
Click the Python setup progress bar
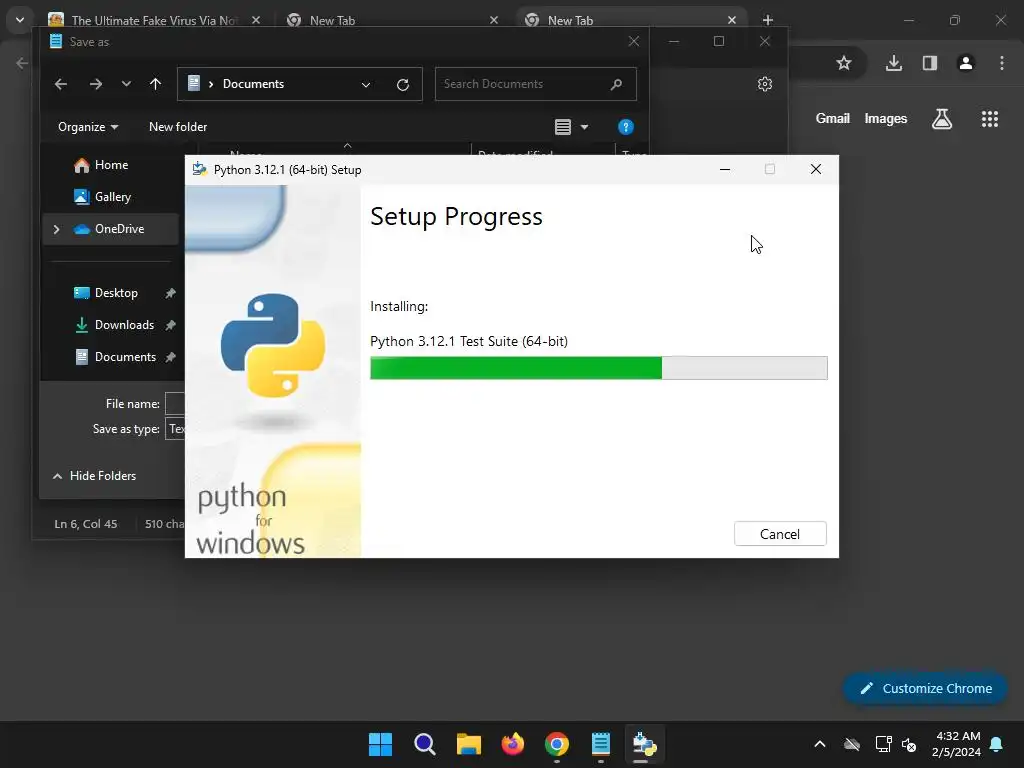coord(598,368)
